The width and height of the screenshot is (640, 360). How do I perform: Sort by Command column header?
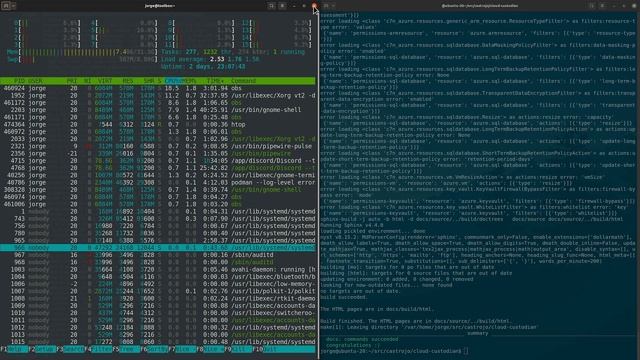click(x=243, y=81)
